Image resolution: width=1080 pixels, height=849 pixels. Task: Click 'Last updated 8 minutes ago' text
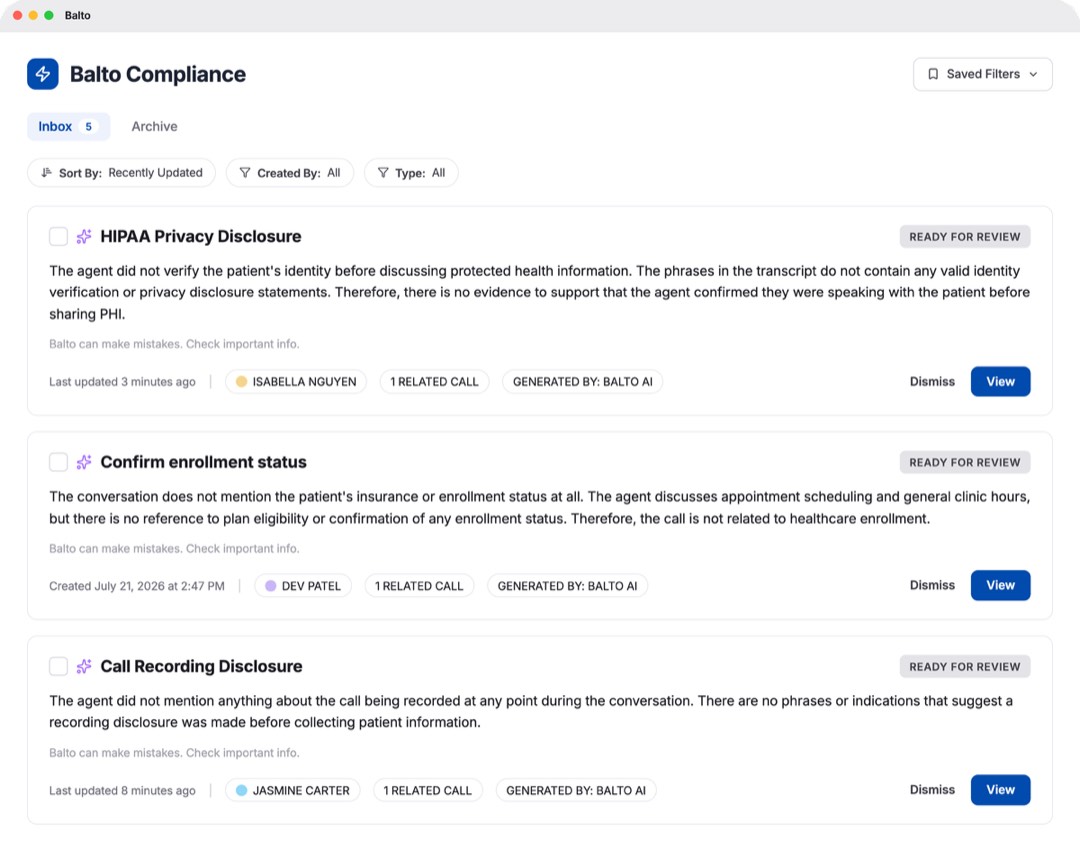[x=122, y=790]
